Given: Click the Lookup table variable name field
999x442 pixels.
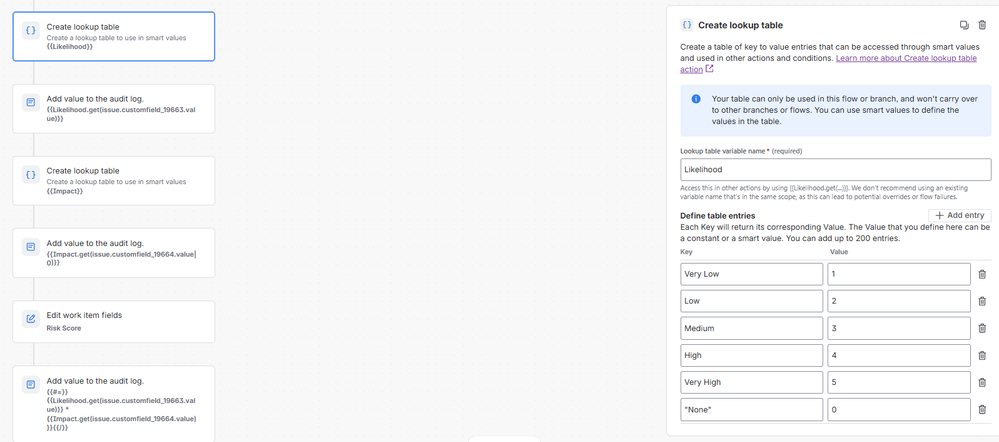Looking at the screenshot, I should 836,169.
